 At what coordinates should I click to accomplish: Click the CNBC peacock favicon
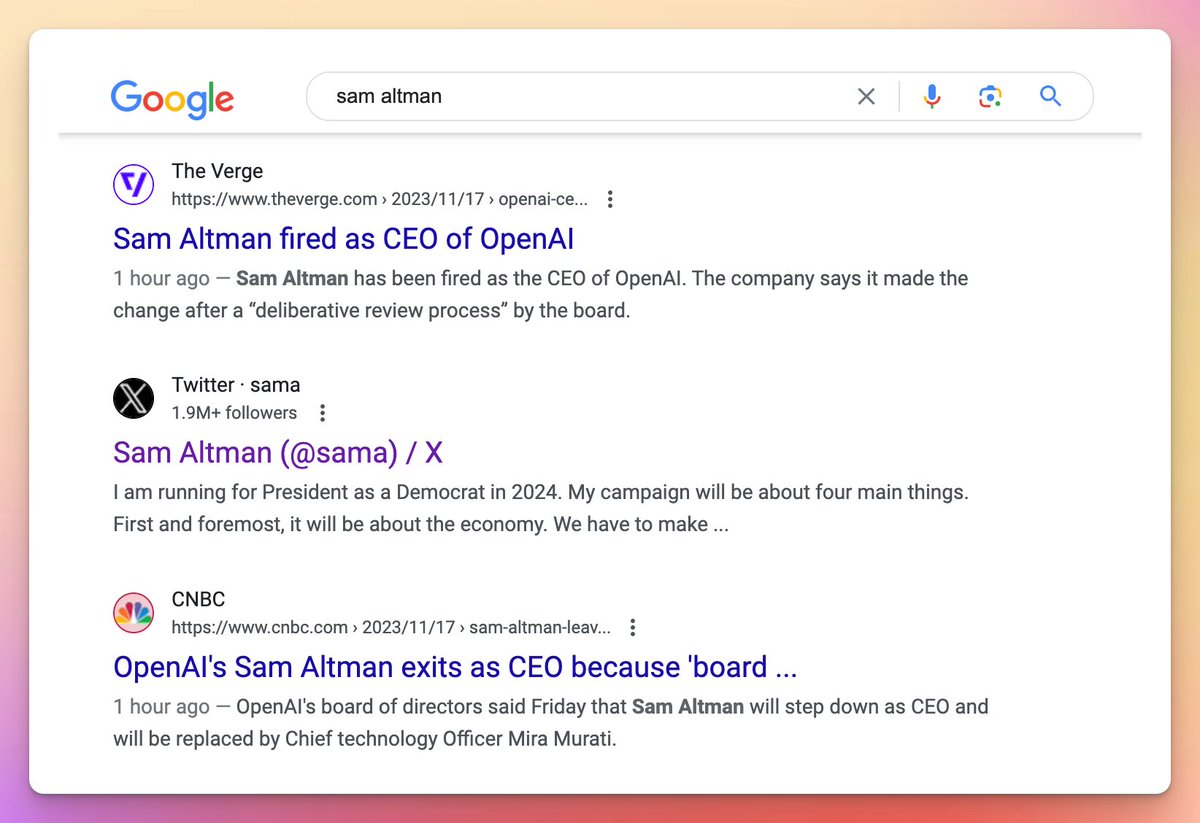pyautogui.click(x=133, y=613)
